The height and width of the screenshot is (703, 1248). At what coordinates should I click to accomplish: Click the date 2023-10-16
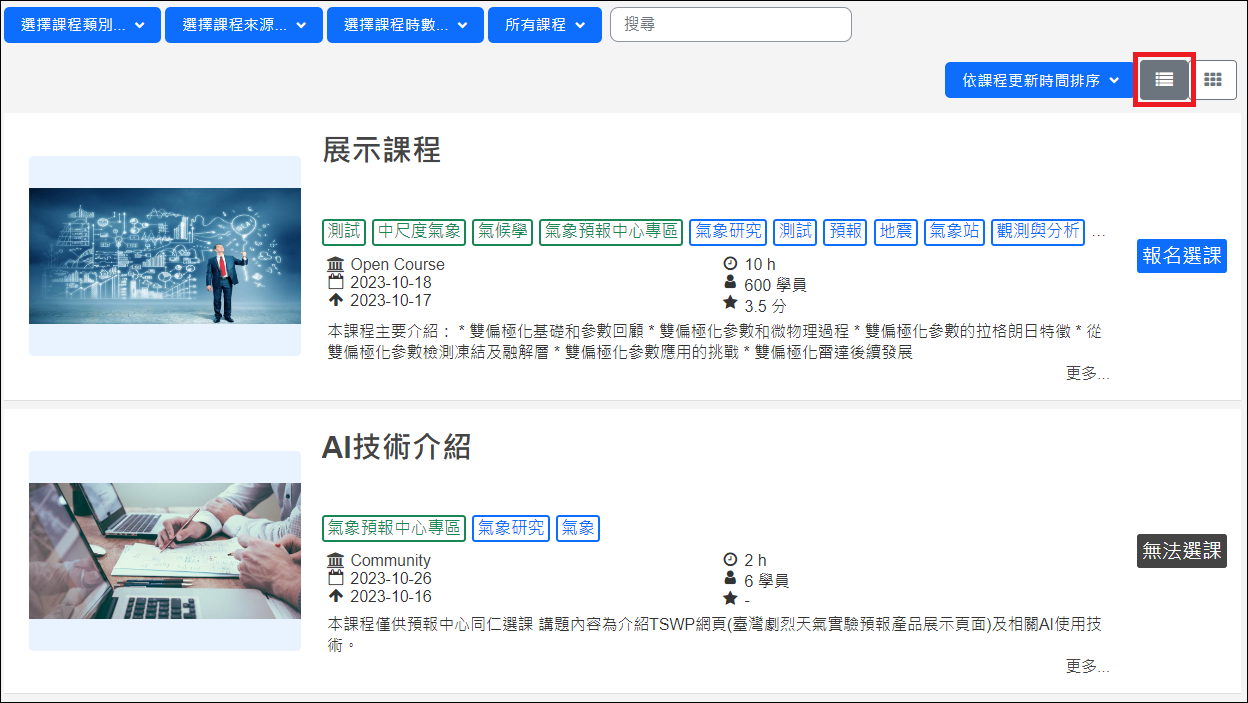[391, 596]
